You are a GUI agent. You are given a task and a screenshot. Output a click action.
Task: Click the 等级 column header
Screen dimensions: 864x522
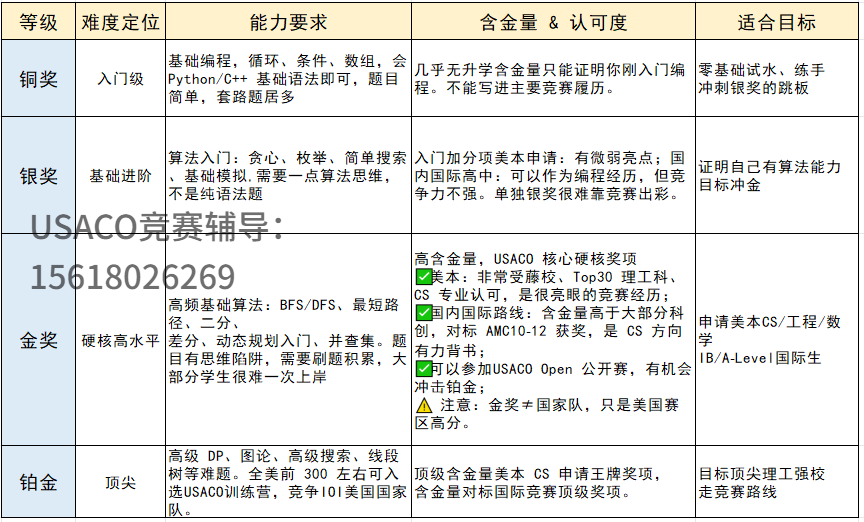tap(38, 22)
